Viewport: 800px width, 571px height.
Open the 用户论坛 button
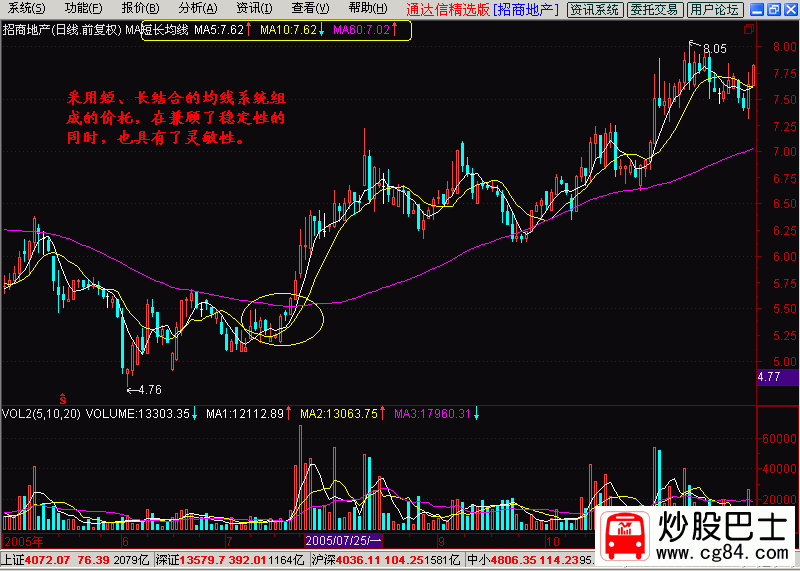(x=715, y=9)
